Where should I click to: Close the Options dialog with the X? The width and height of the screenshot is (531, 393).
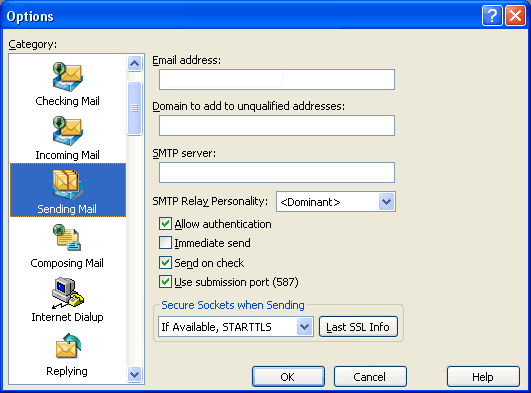coord(515,16)
